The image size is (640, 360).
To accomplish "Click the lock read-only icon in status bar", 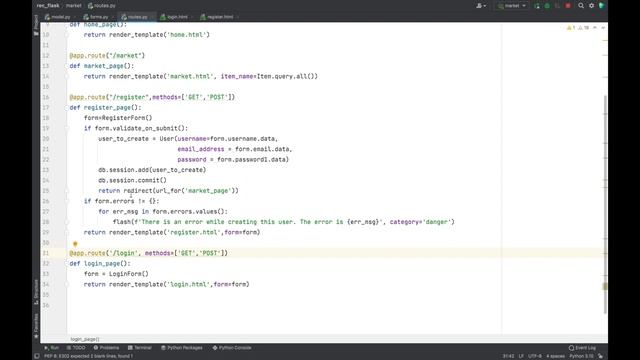I will (x=601, y=356).
